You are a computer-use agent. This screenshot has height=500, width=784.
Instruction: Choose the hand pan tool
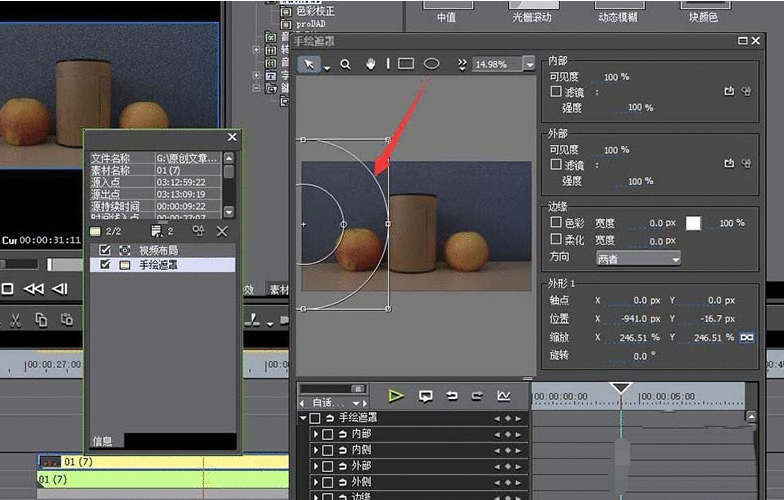coord(370,64)
